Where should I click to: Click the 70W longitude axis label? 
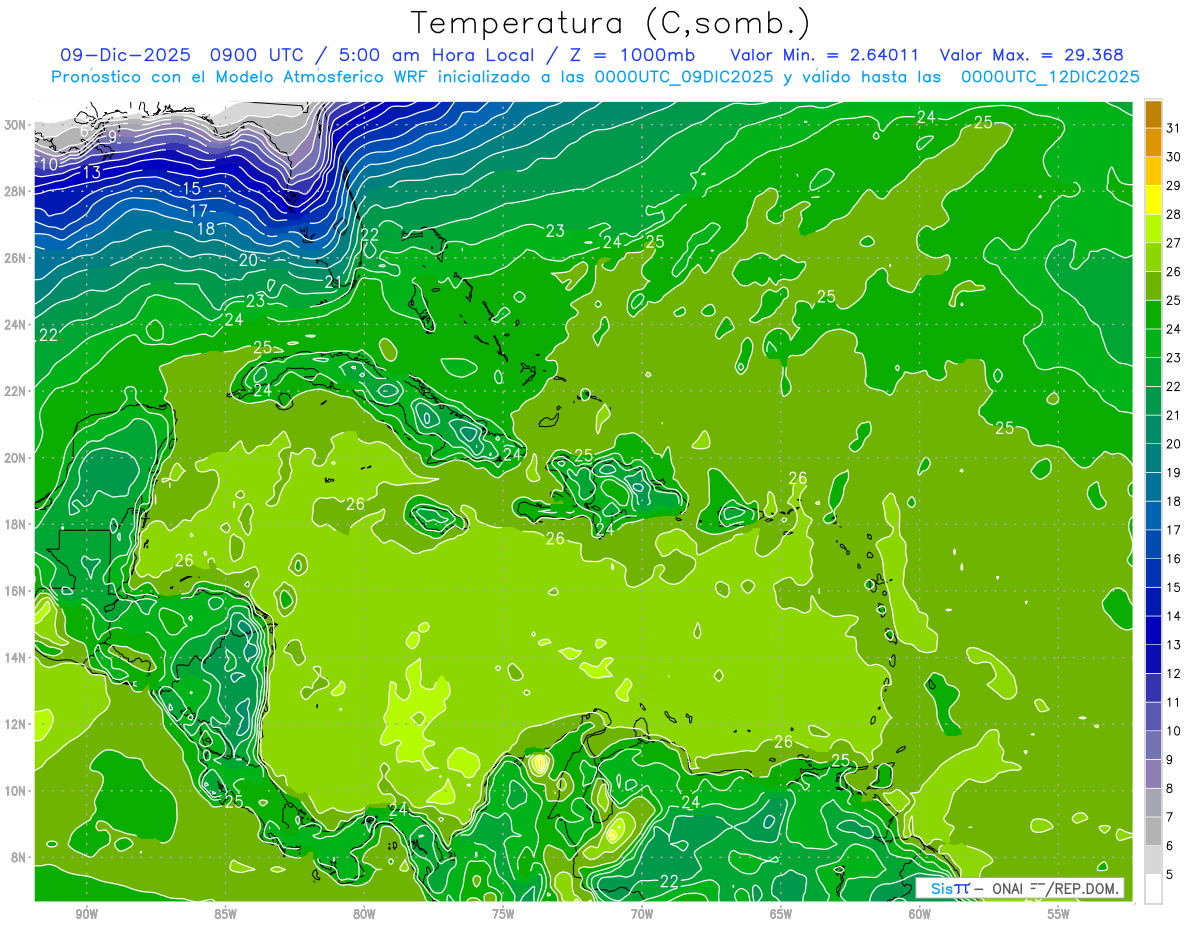pos(642,914)
